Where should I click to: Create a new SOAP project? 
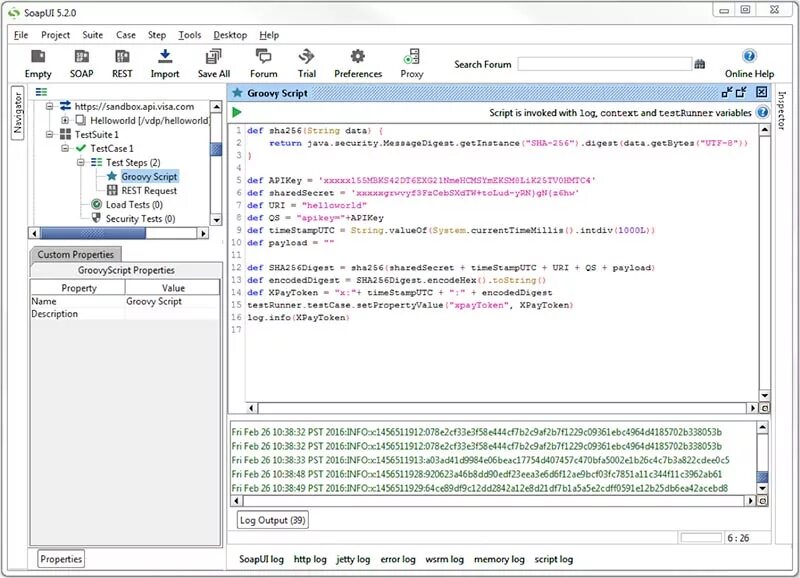pyautogui.click(x=82, y=63)
